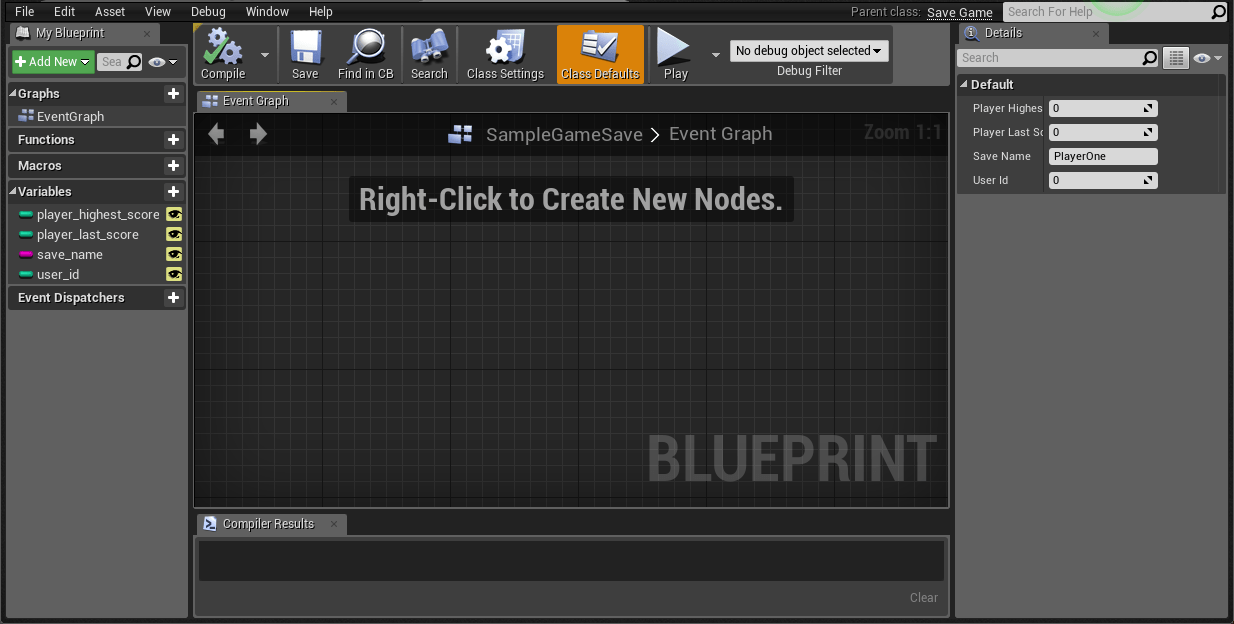Click Find in CB toolbar icon

pyautogui.click(x=365, y=54)
